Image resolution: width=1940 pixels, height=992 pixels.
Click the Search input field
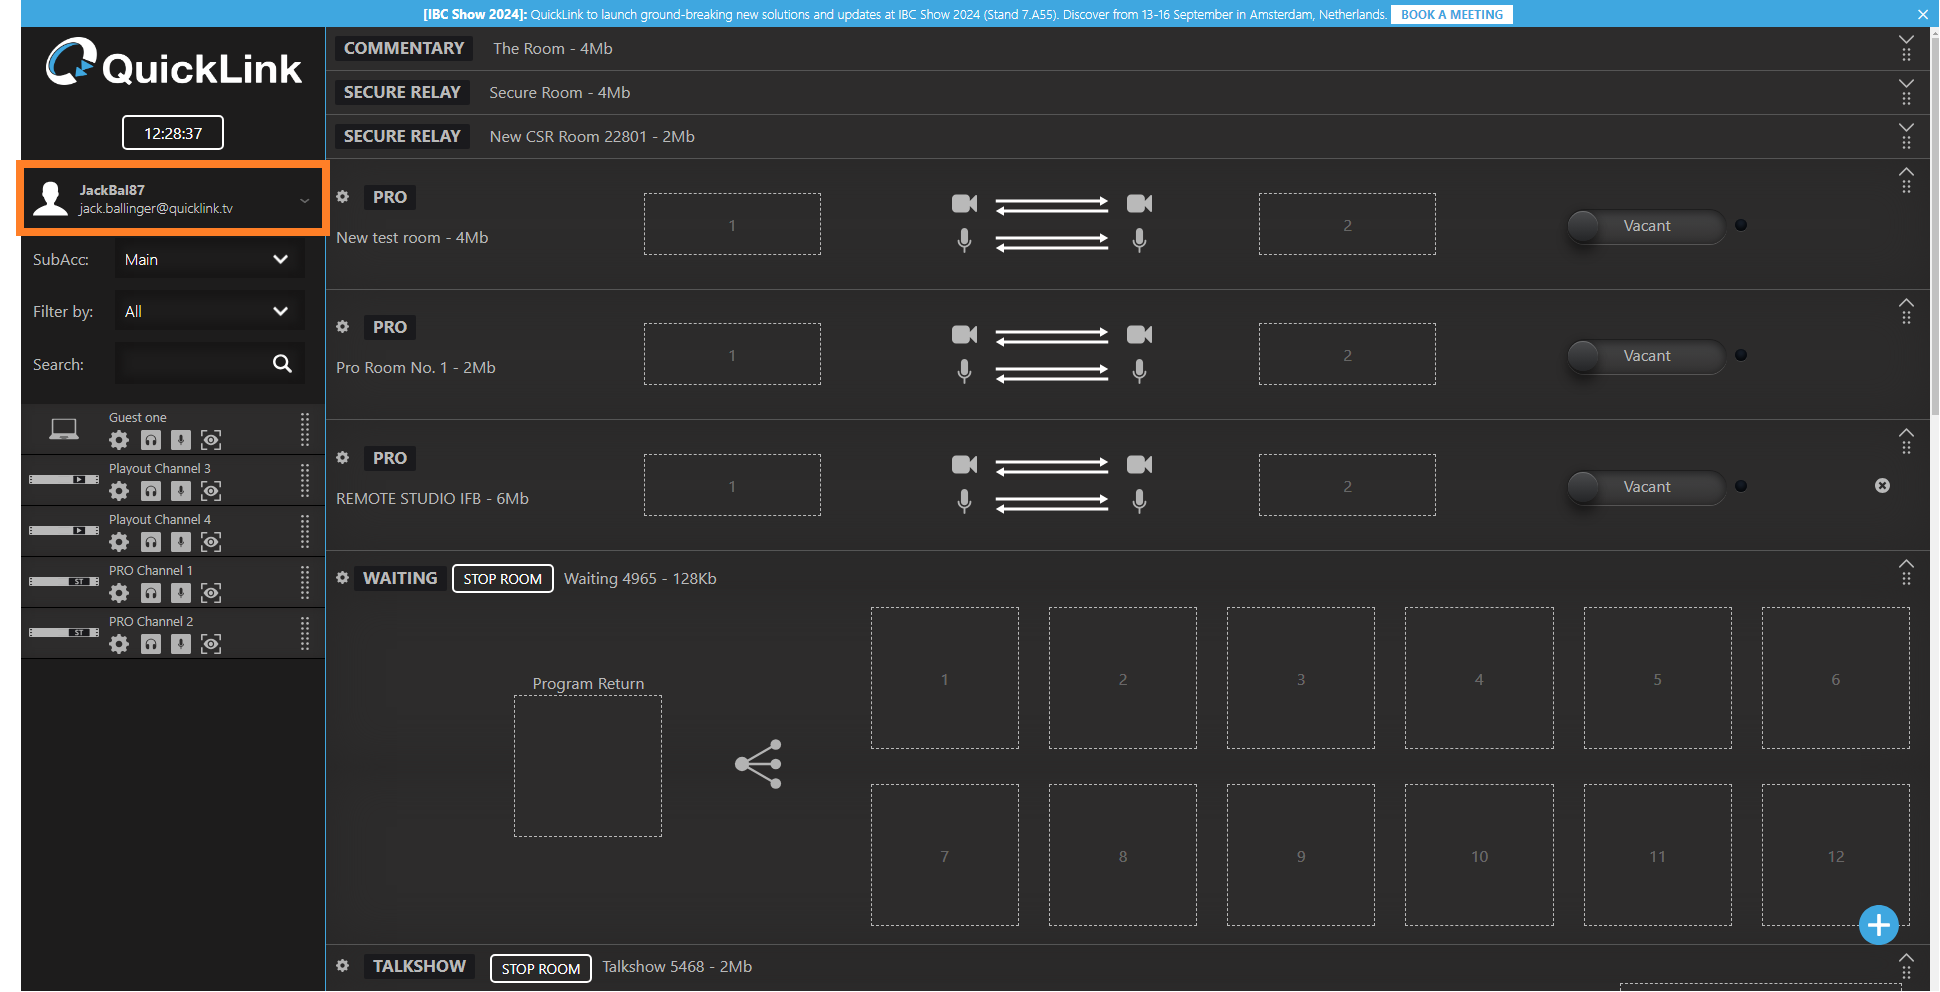(x=192, y=364)
